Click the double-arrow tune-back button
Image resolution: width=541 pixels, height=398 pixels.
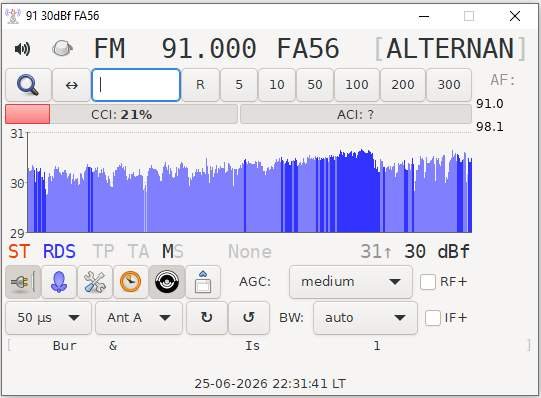click(71, 85)
